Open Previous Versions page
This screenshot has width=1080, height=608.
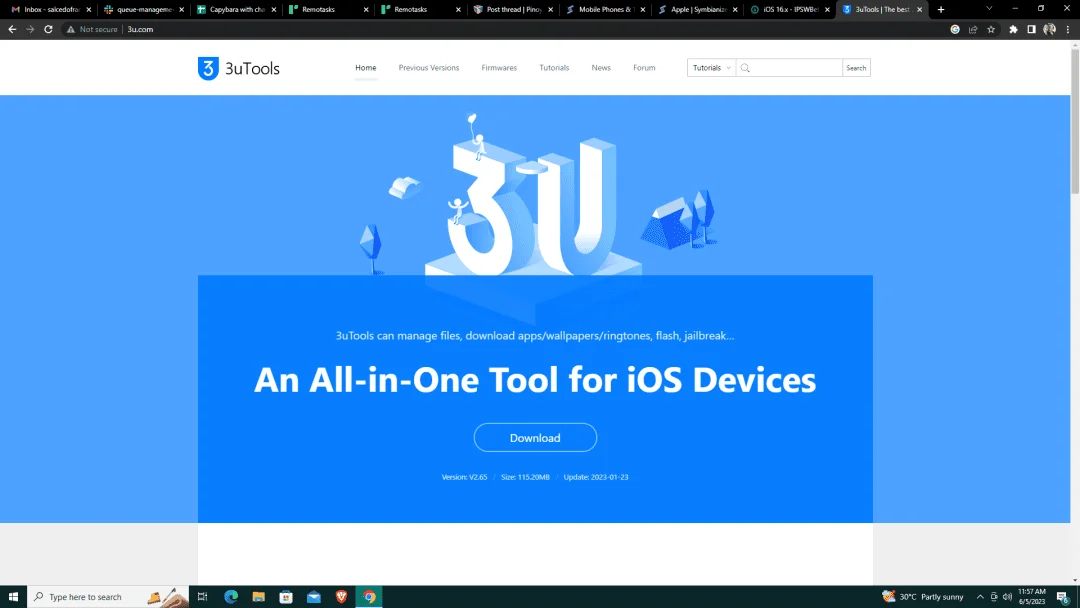click(428, 67)
